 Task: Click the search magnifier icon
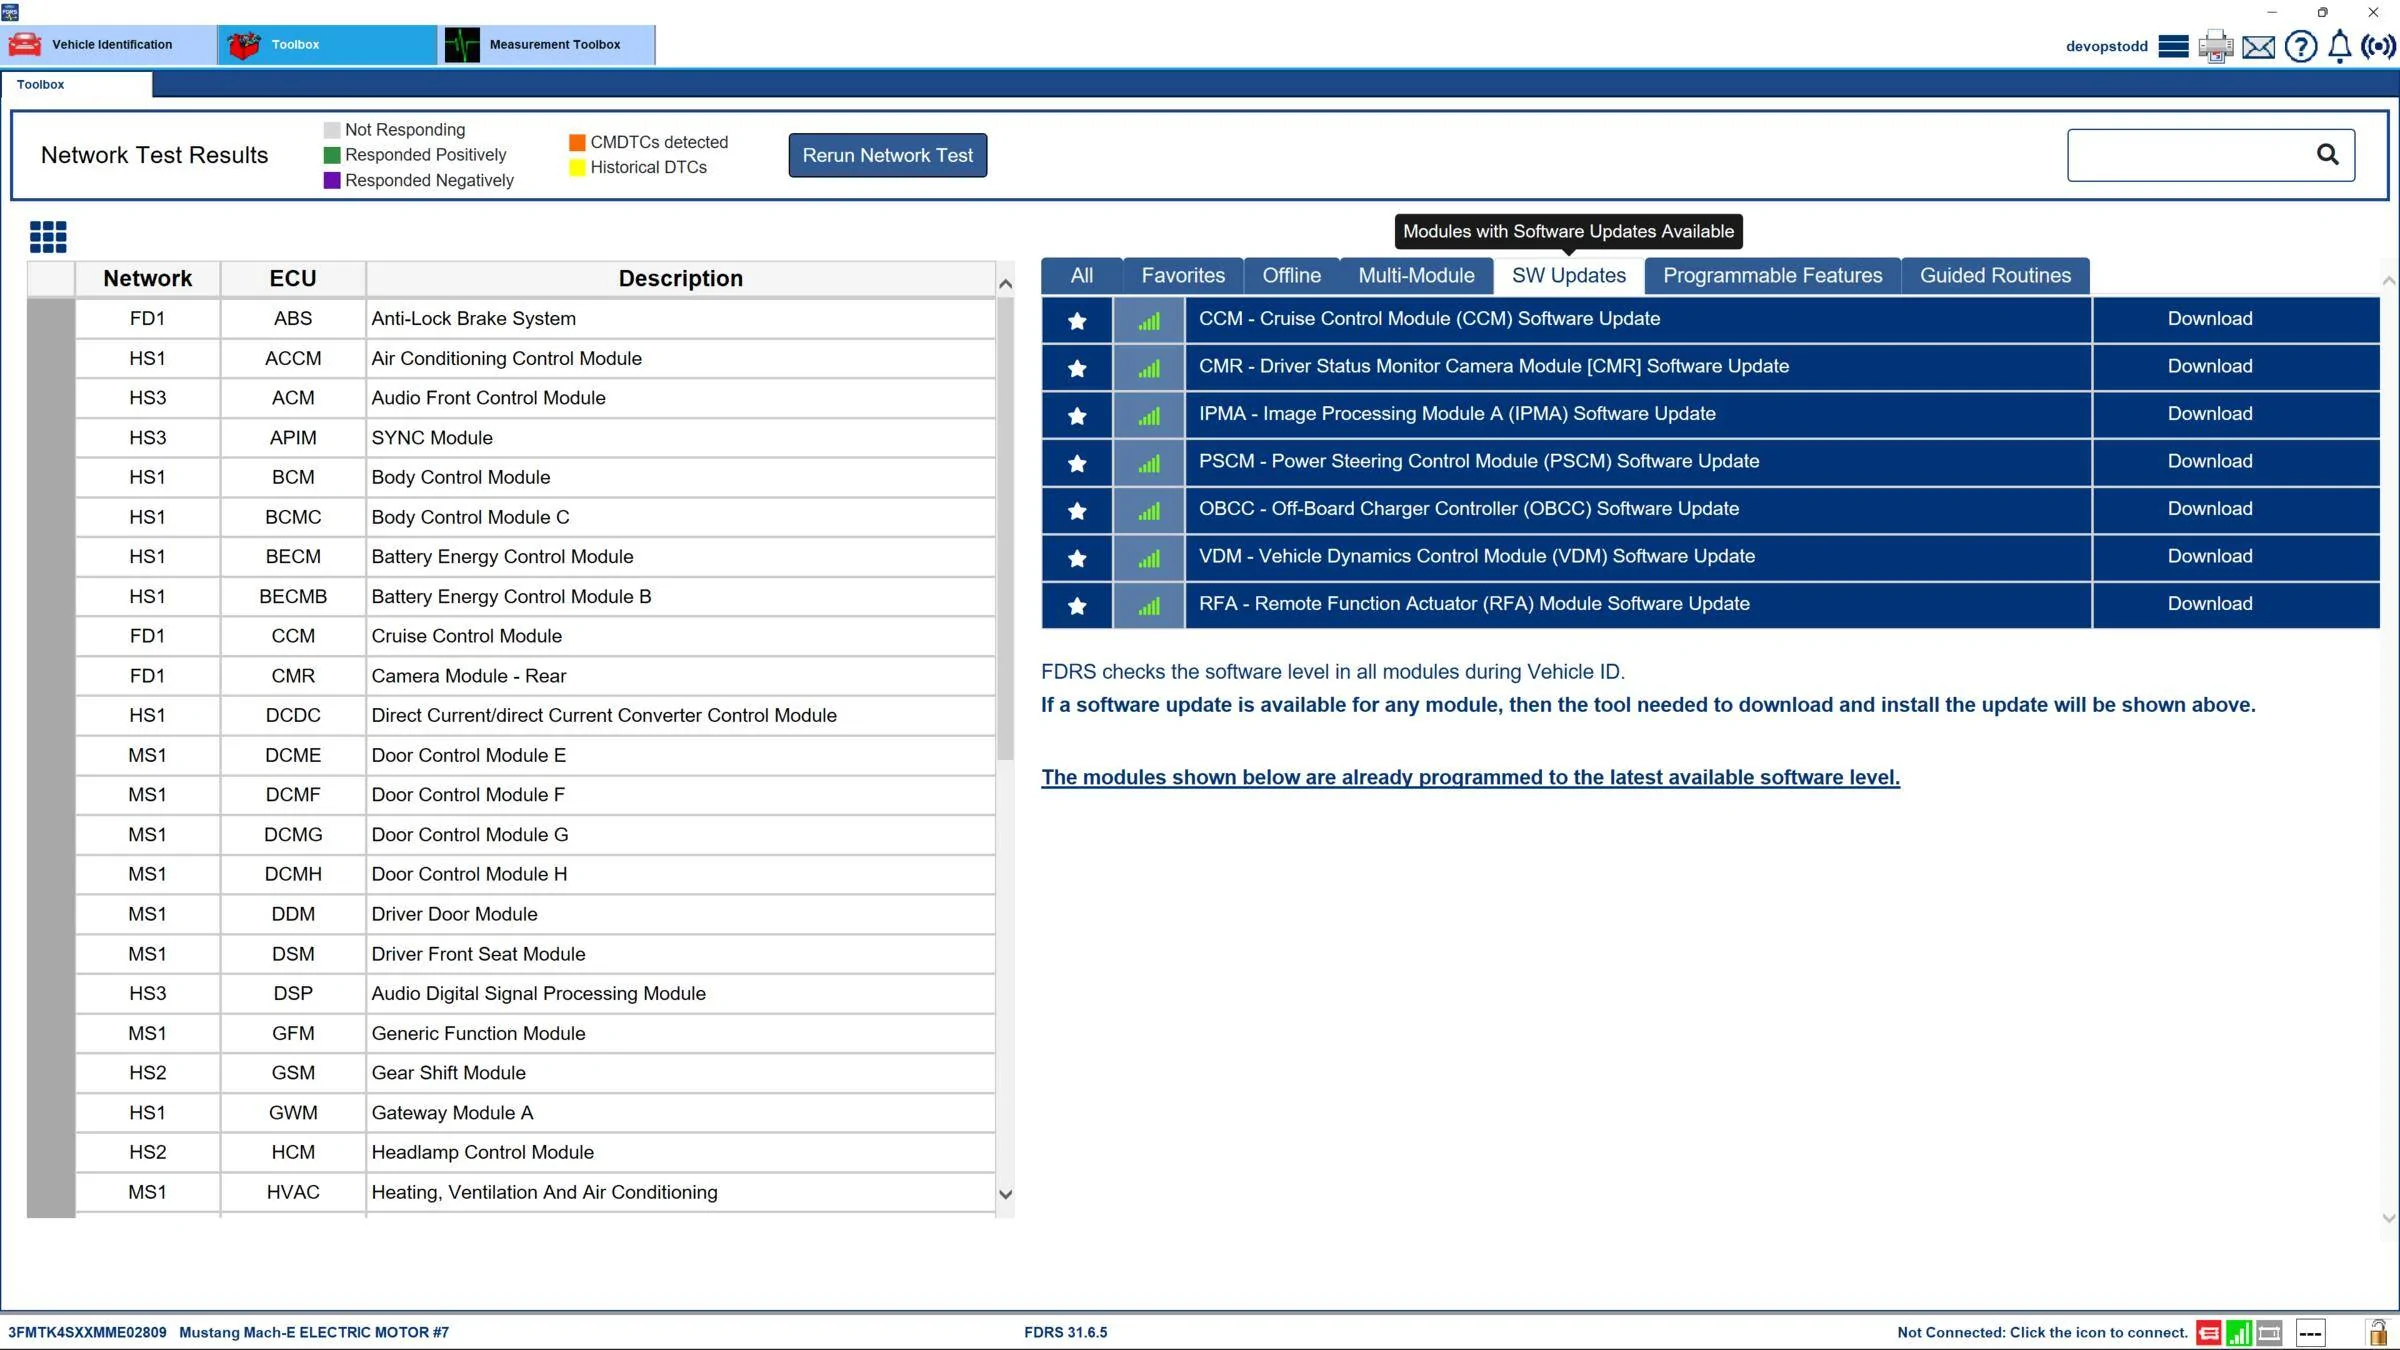click(x=2328, y=154)
